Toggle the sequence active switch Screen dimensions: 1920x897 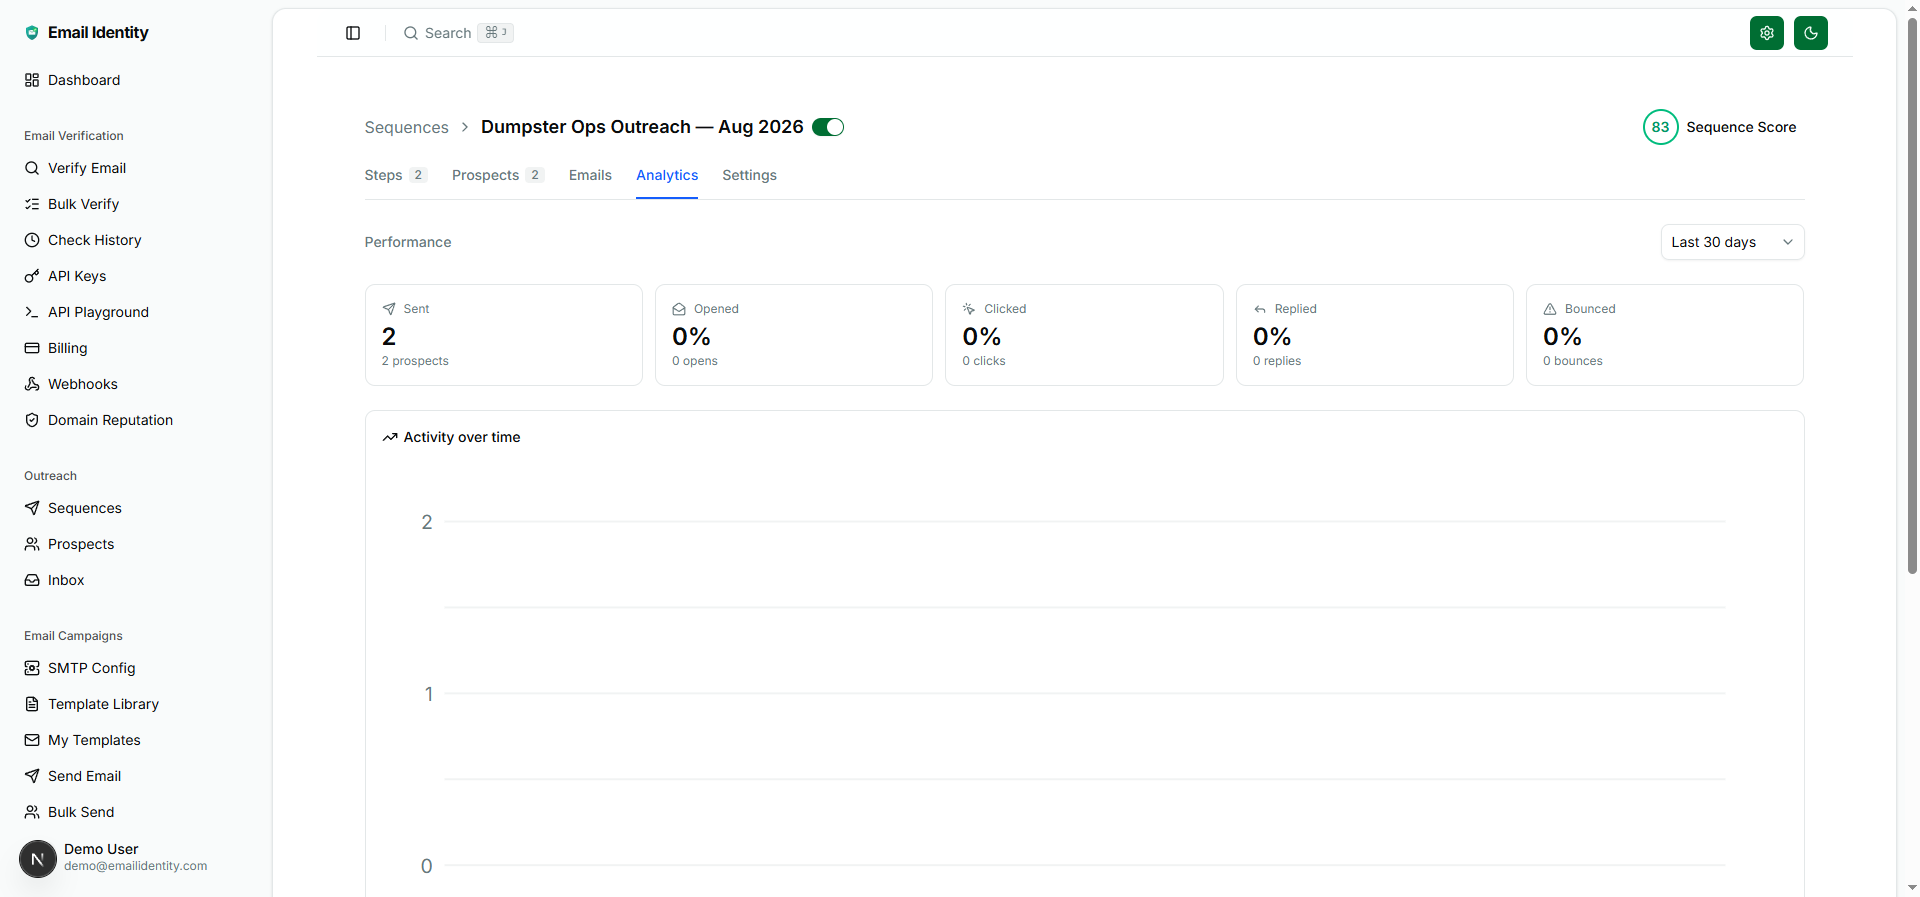[x=828, y=127]
